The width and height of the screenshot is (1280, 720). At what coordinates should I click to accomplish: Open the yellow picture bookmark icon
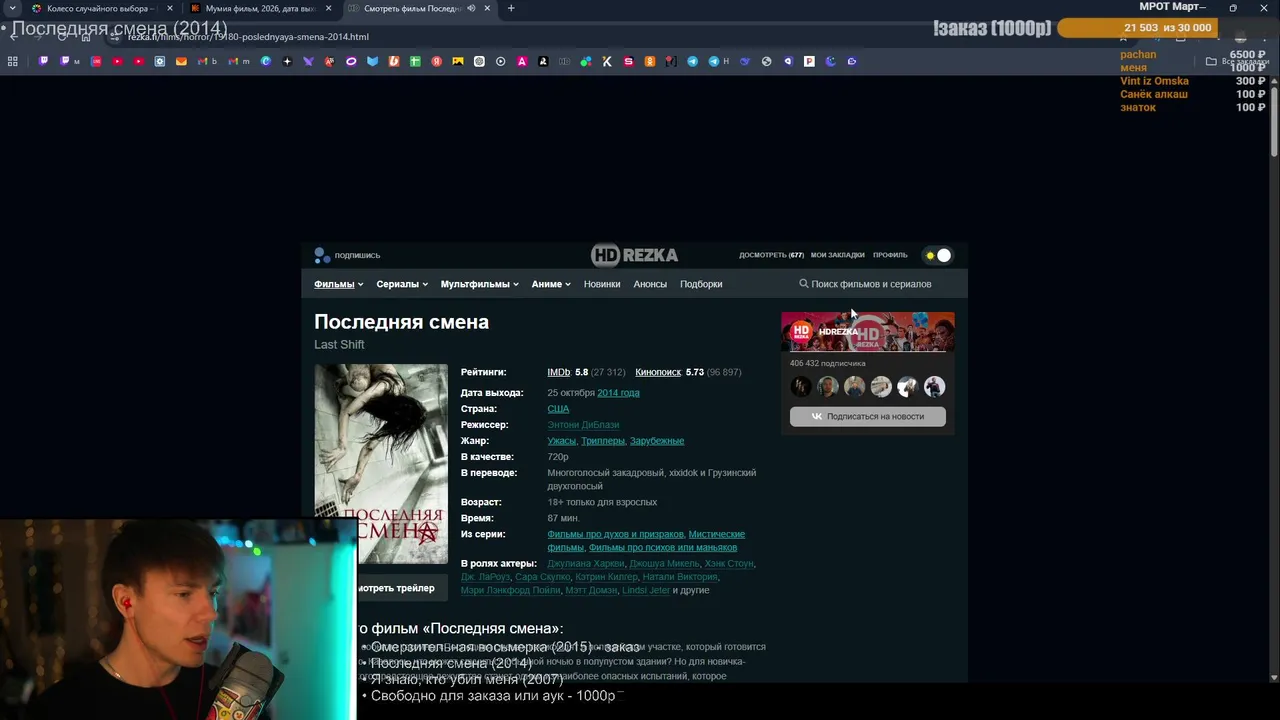point(458,61)
